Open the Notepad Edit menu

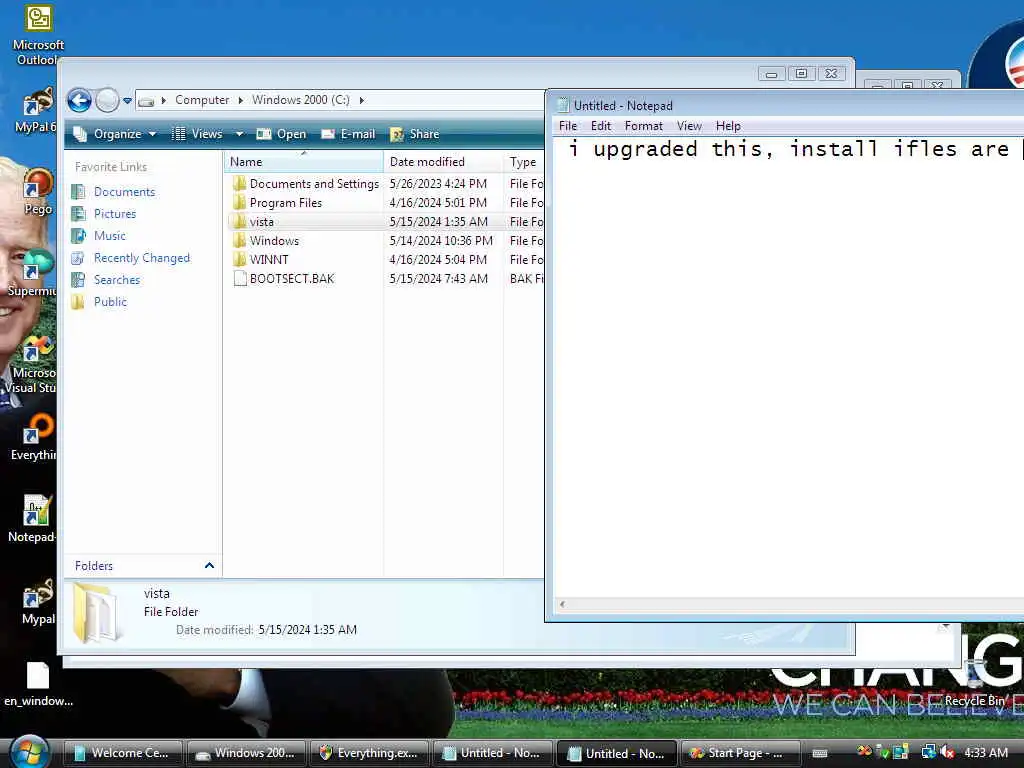click(x=600, y=126)
